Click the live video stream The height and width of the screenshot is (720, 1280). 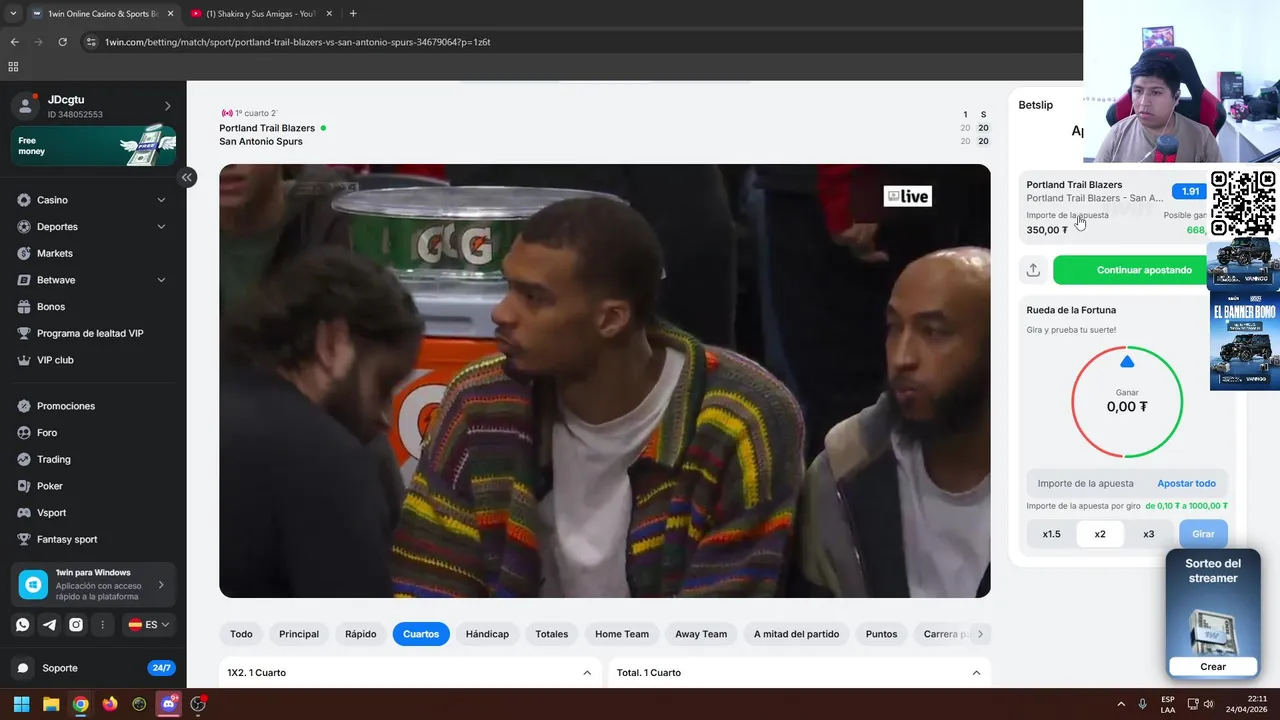point(605,381)
